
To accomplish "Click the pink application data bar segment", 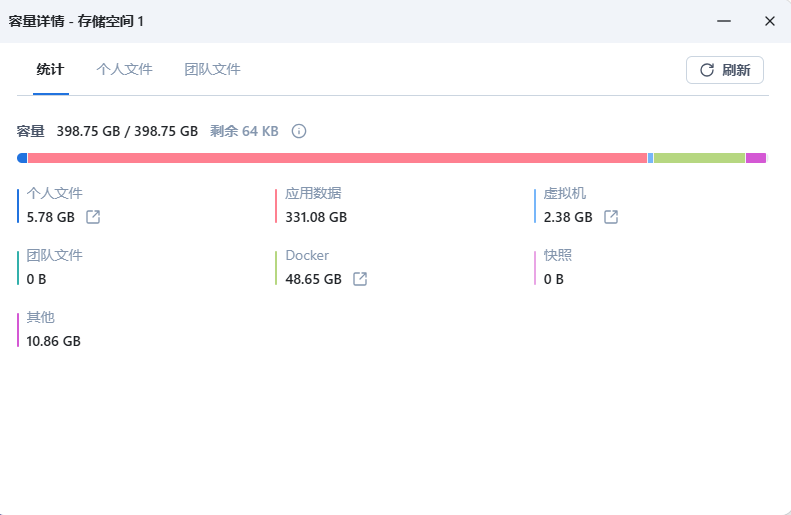I will click(337, 158).
